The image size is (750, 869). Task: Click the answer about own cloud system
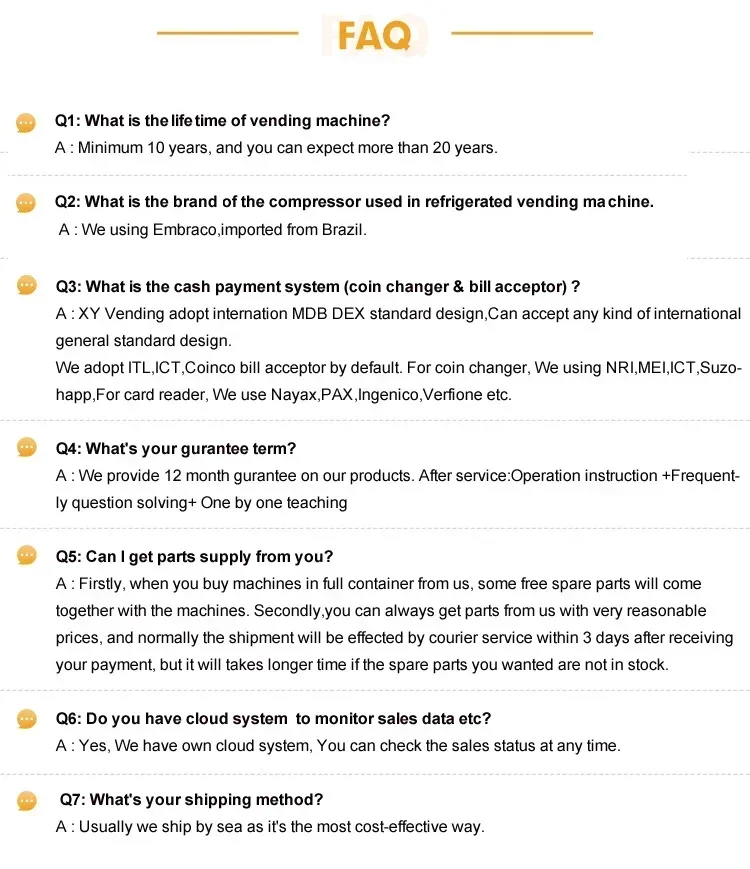338,746
